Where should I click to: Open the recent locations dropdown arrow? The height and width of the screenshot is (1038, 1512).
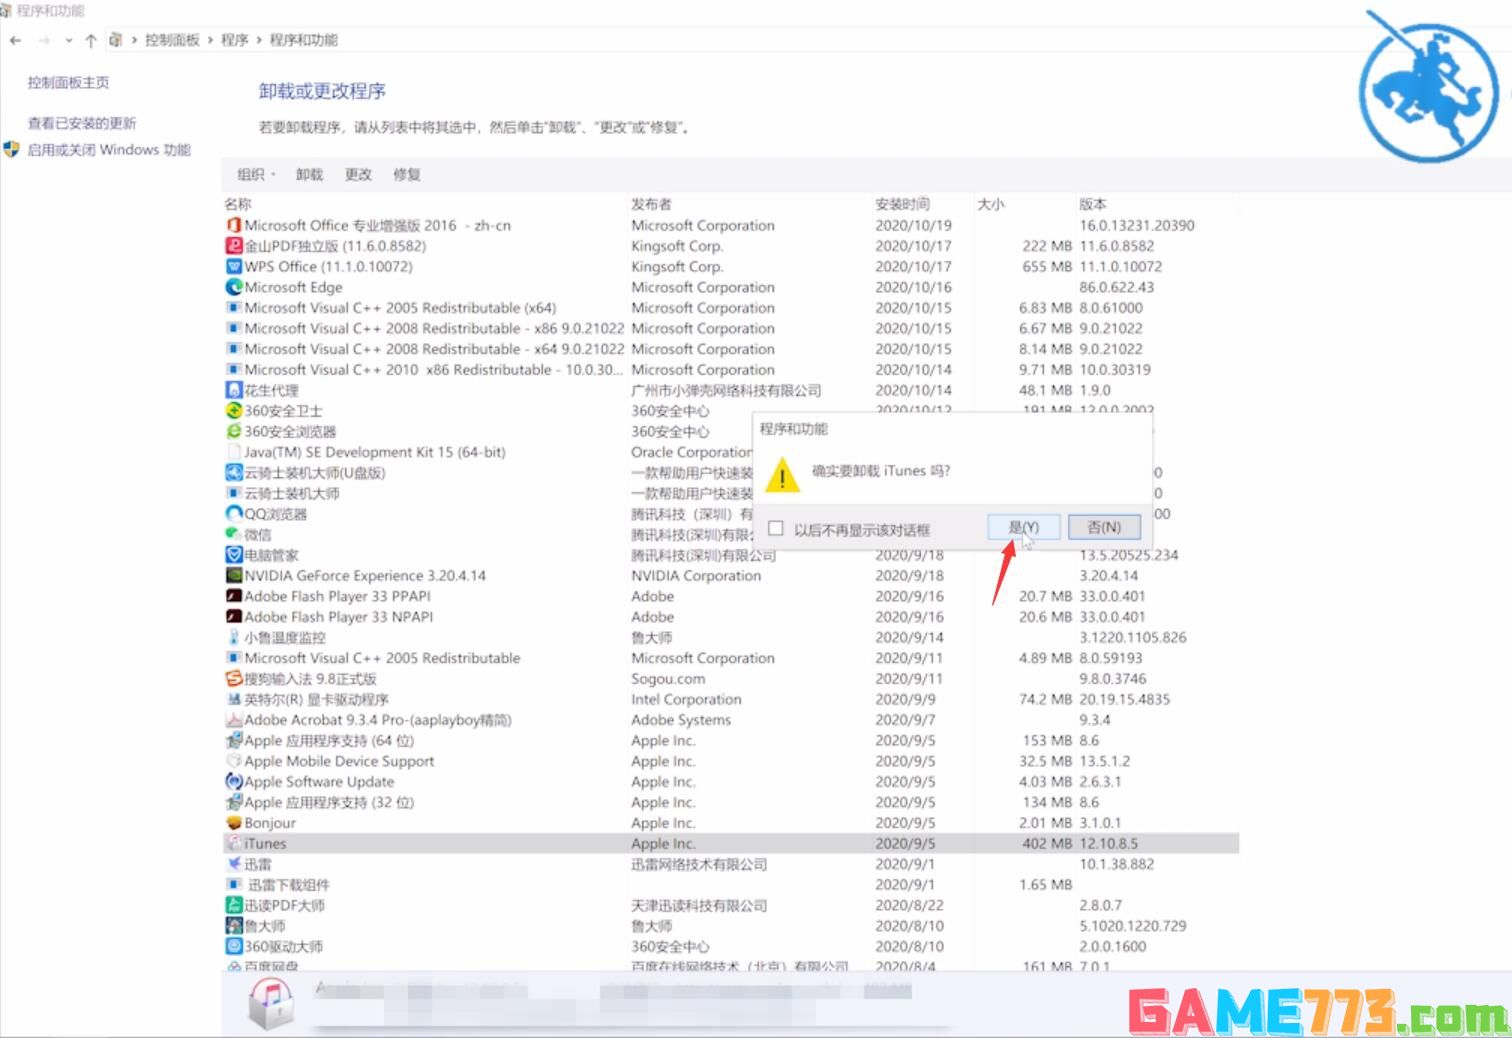pyautogui.click(x=68, y=40)
